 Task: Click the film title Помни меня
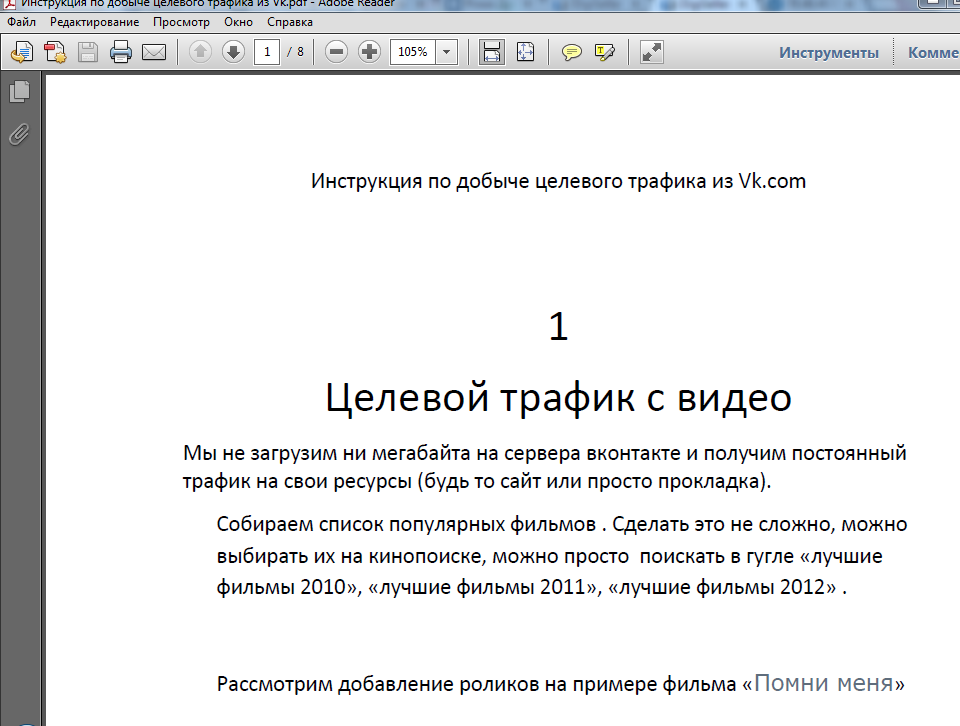[x=823, y=683]
